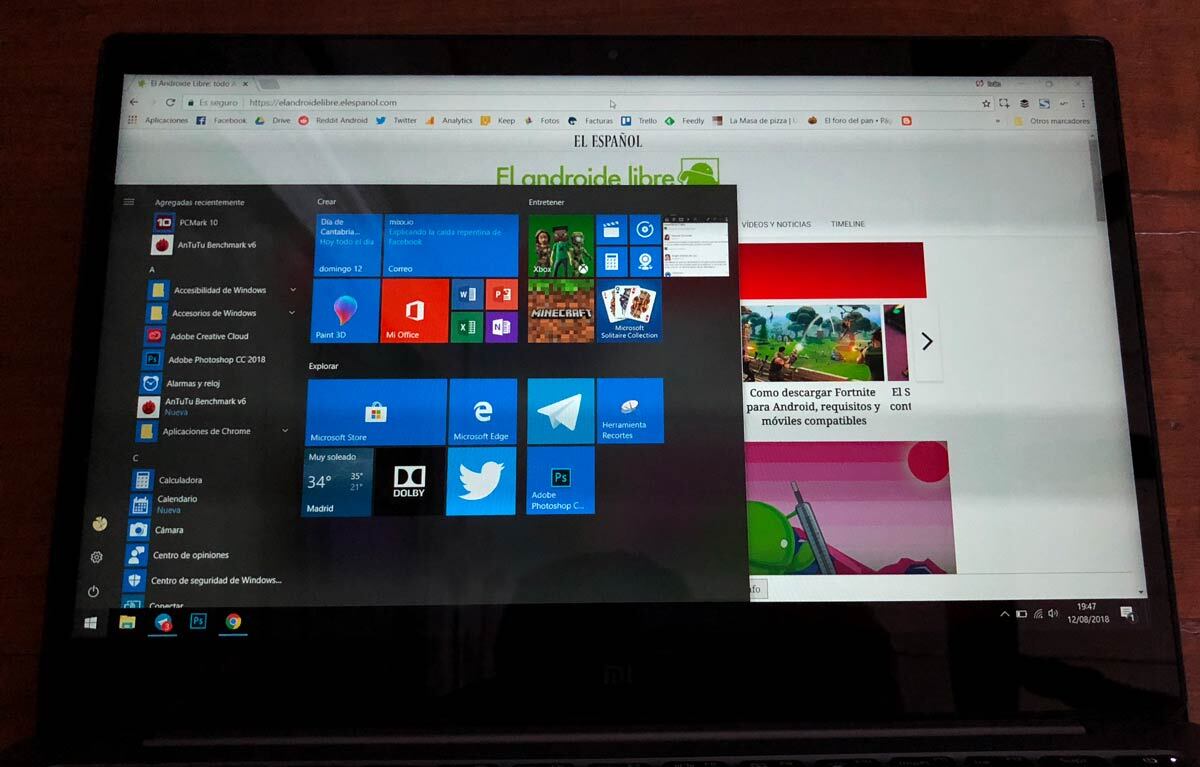Open the Vídeos y Noticias tab on the page

(776, 224)
